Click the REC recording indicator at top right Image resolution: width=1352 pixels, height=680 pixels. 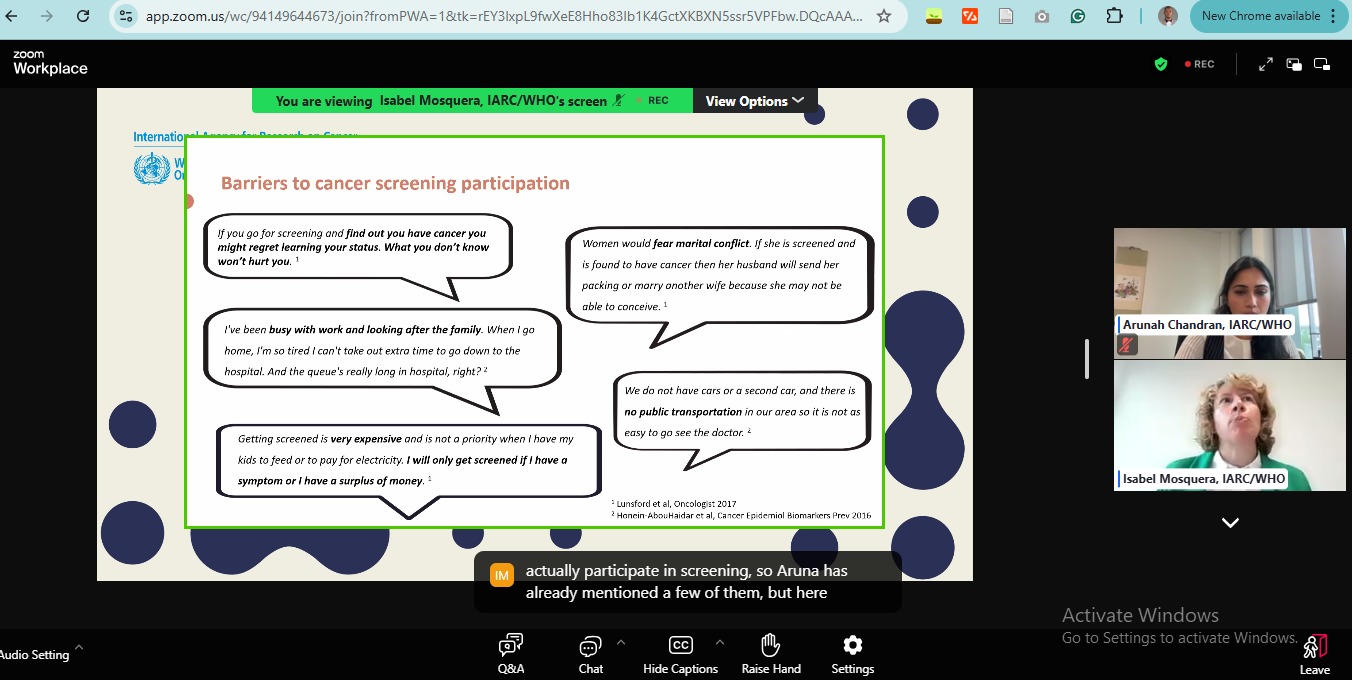tap(1199, 64)
